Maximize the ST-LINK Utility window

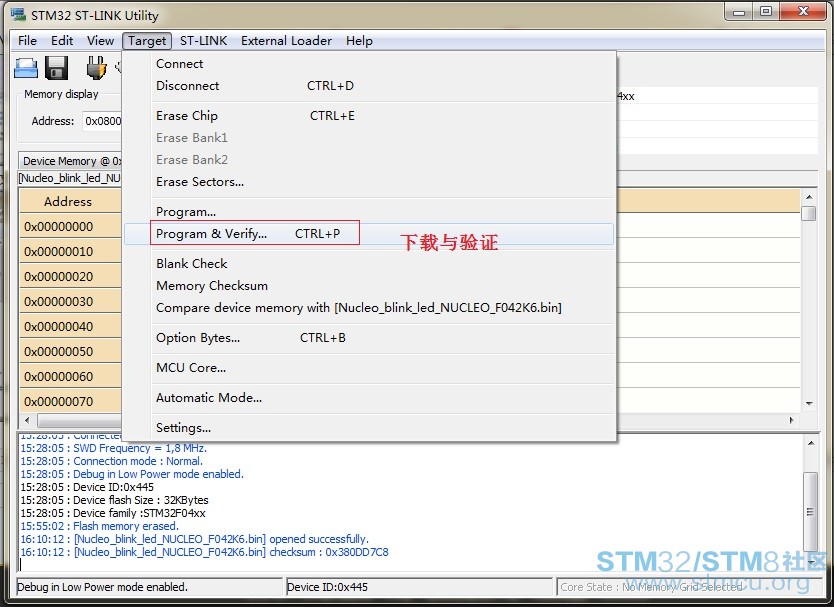click(765, 12)
